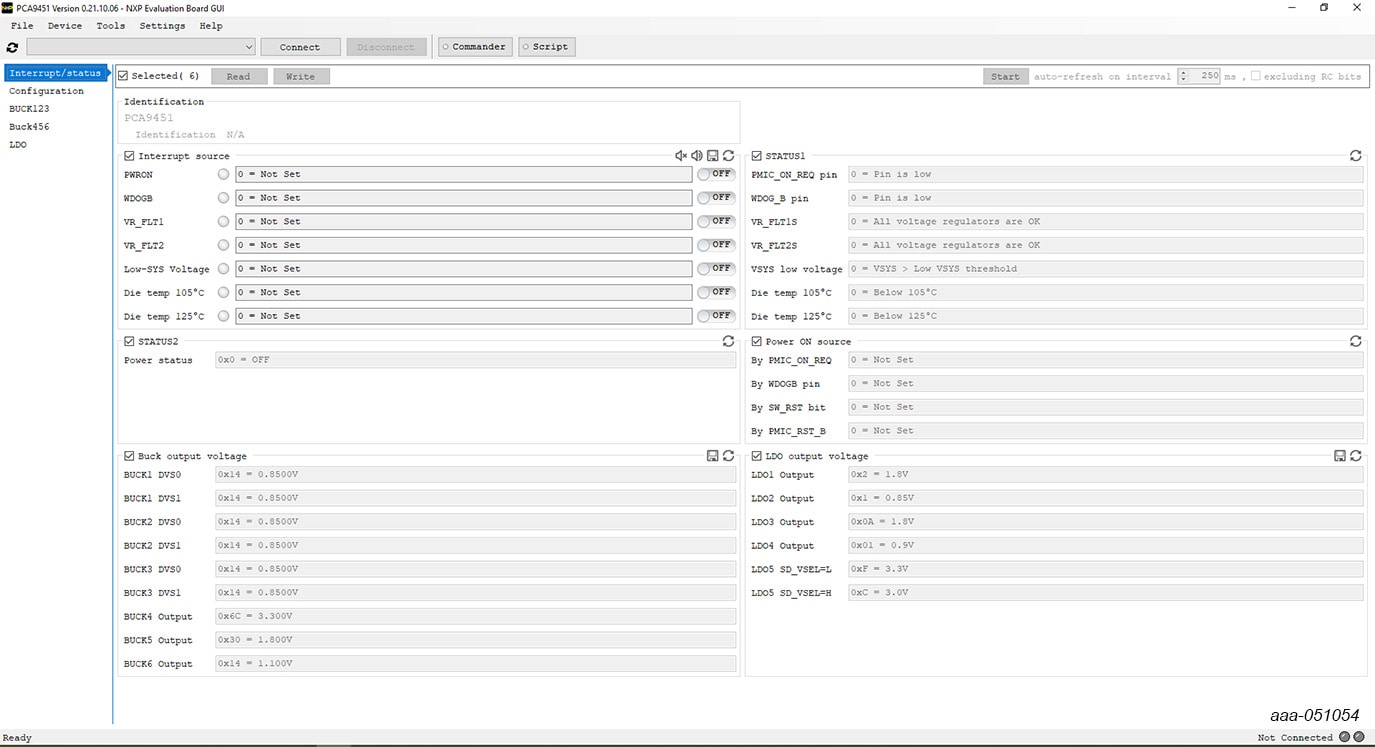Click the VR_FLT1 value field

[463, 221]
